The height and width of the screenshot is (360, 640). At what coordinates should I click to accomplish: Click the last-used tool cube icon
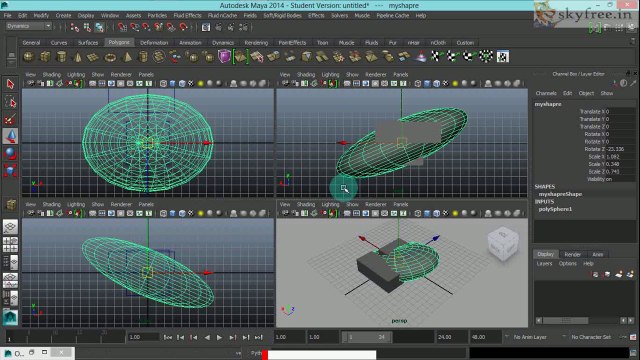coord(10,204)
